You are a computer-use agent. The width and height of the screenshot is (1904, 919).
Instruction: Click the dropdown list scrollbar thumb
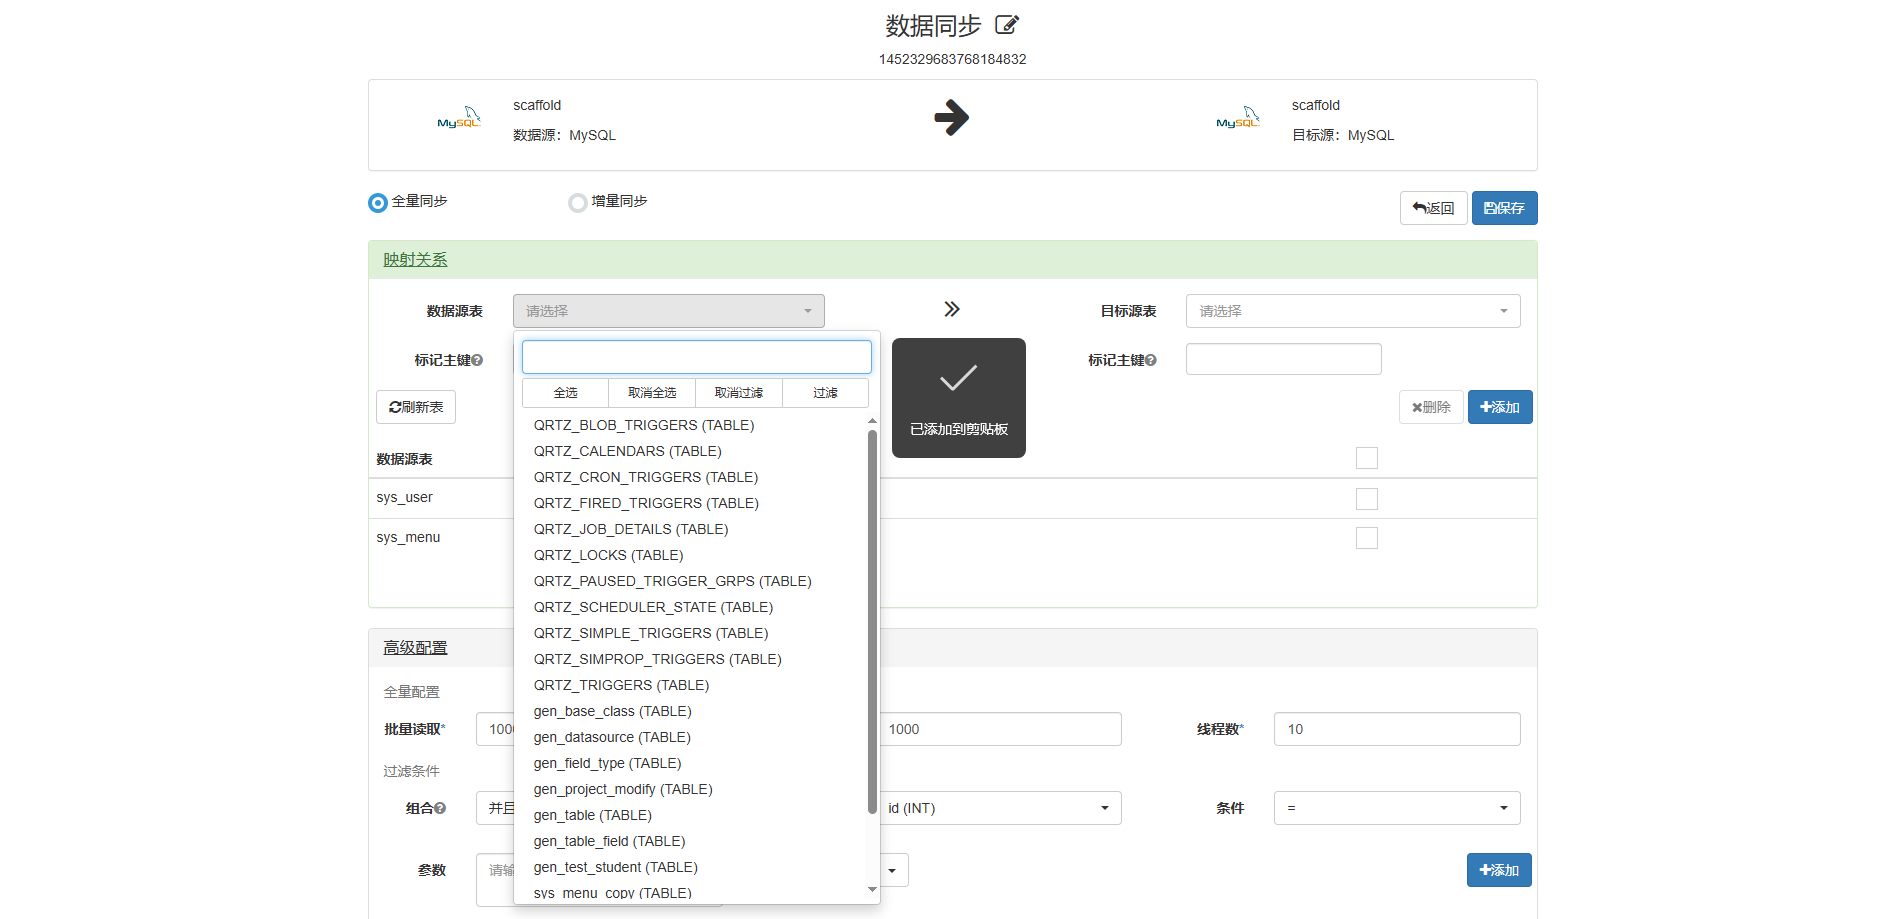click(872, 622)
